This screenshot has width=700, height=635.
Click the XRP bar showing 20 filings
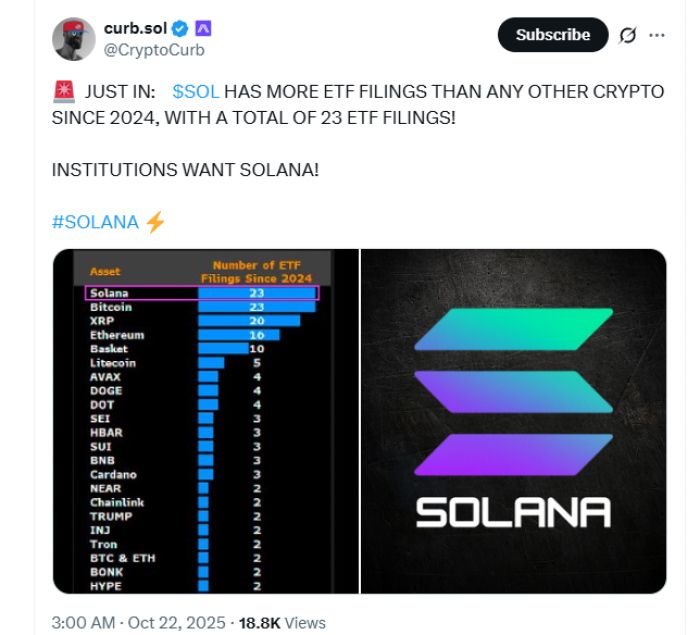coord(249,321)
